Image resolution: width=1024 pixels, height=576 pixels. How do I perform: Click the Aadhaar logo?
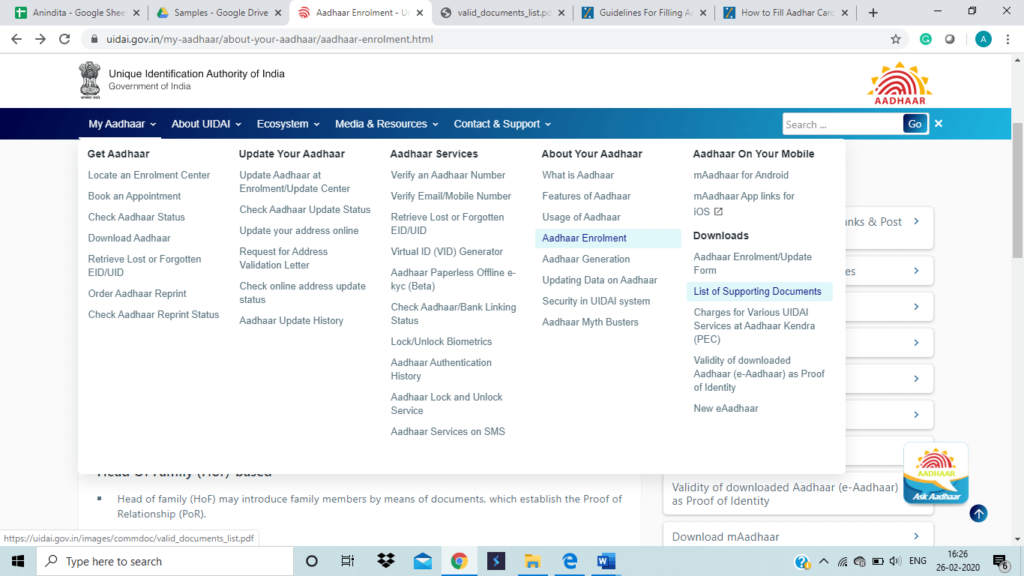click(900, 84)
